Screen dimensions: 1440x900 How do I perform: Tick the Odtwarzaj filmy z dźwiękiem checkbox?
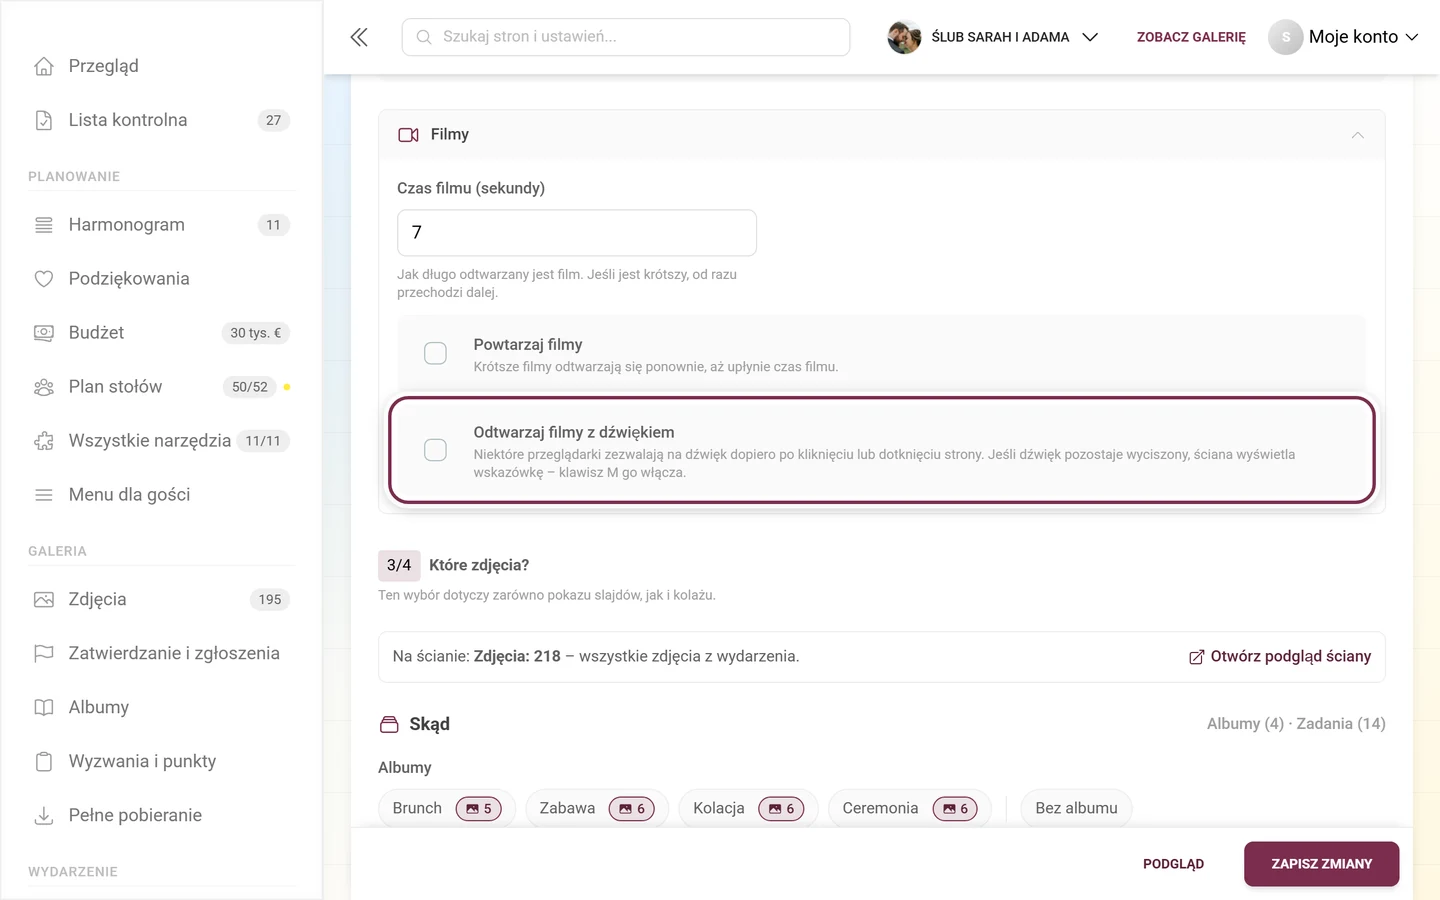coord(435,450)
